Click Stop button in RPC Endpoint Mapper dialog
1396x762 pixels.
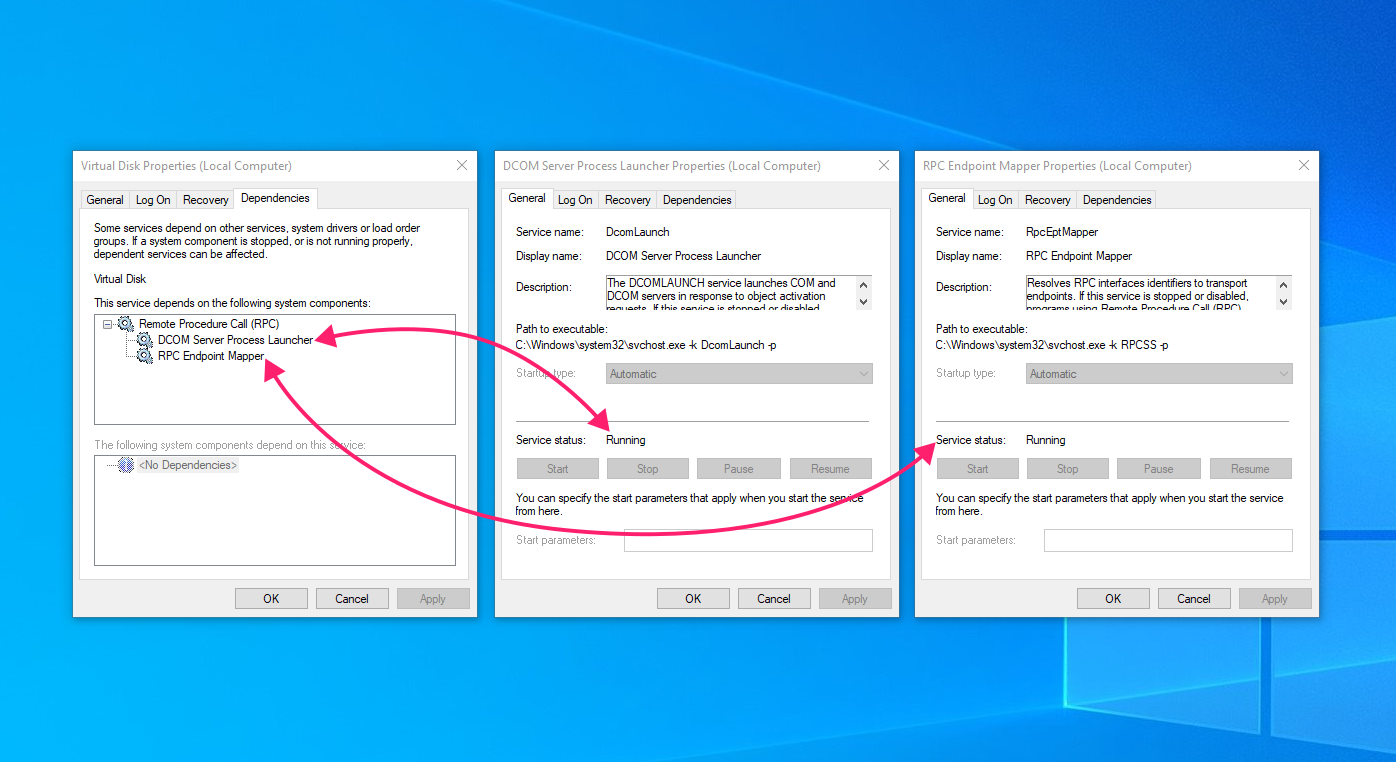pos(1068,469)
